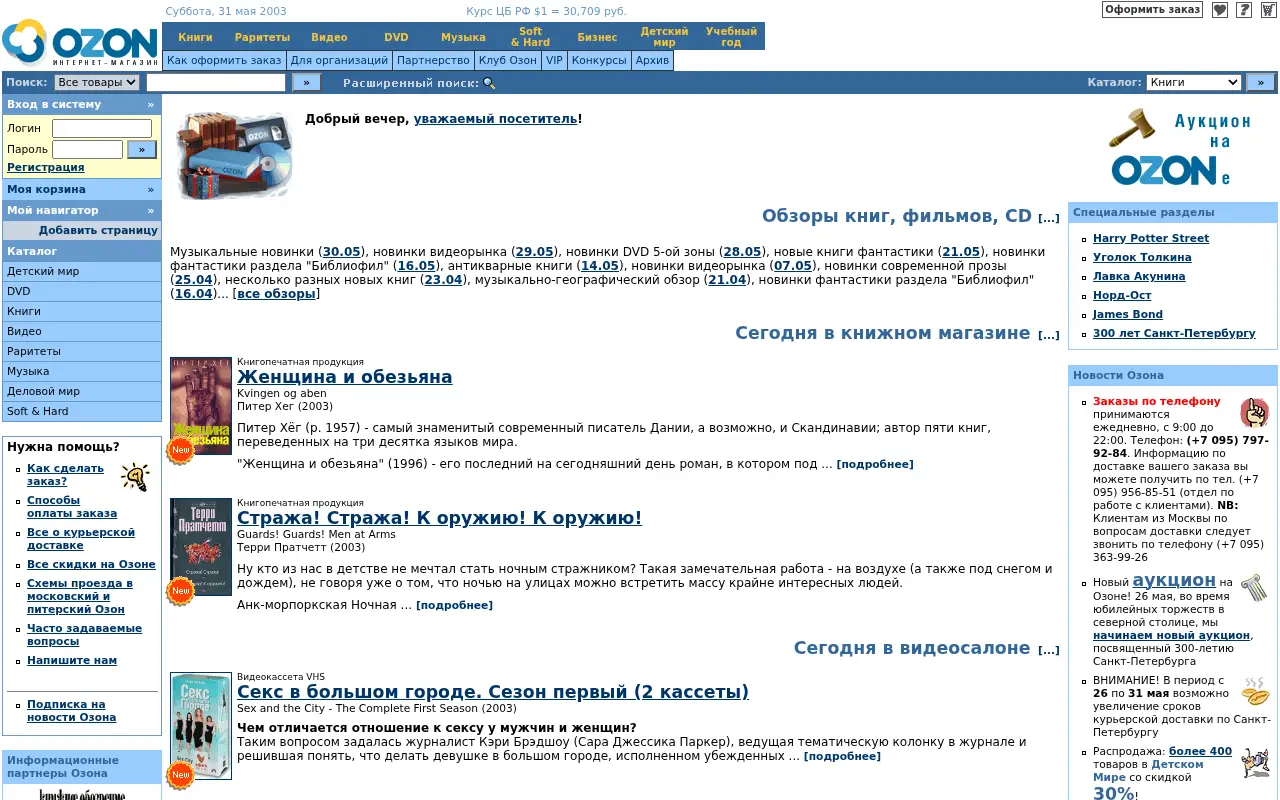The height and width of the screenshot is (800, 1280).
Task: Open the 'Бизнес' top navigation tab
Action: point(597,37)
